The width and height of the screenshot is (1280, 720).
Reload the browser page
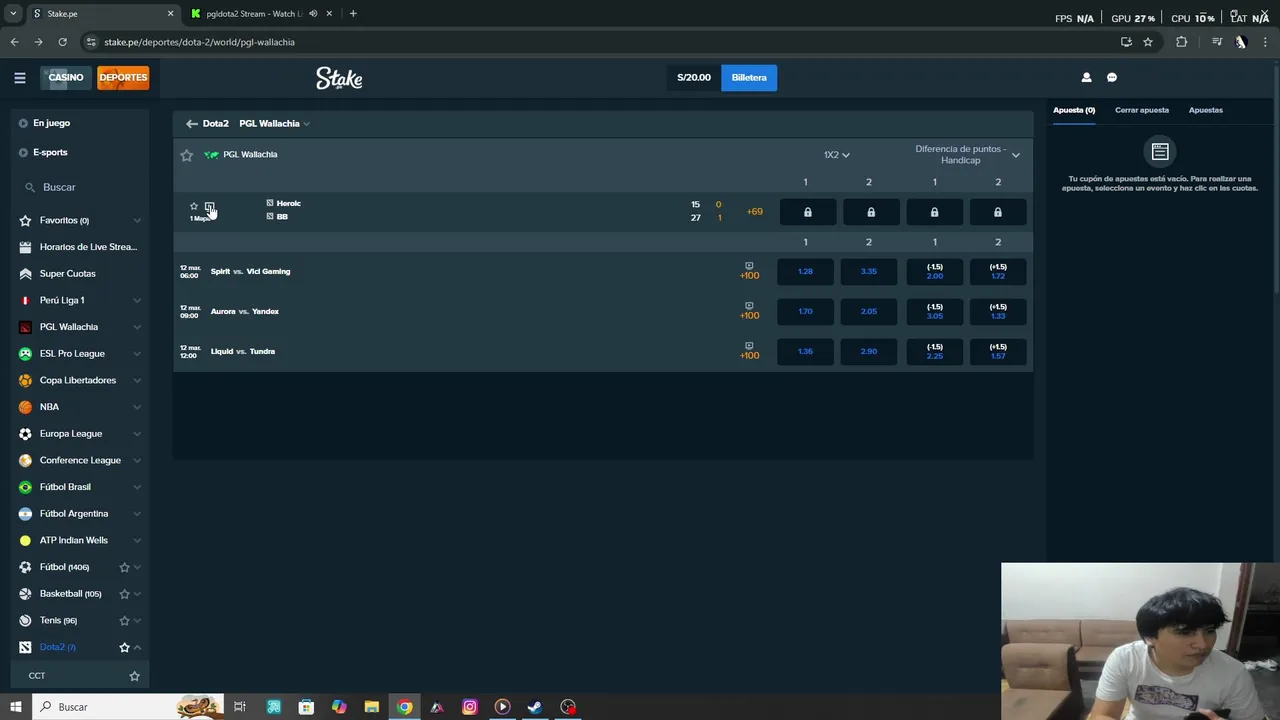(62, 42)
